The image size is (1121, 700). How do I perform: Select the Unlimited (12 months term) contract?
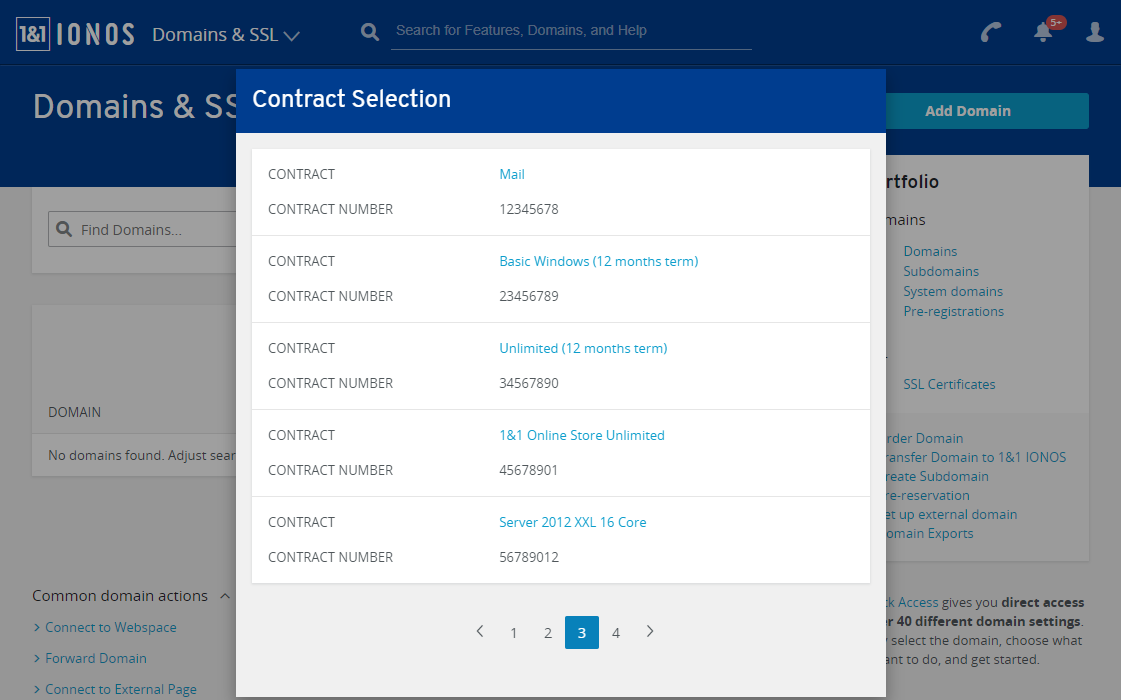pyautogui.click(x=583, y=348)
